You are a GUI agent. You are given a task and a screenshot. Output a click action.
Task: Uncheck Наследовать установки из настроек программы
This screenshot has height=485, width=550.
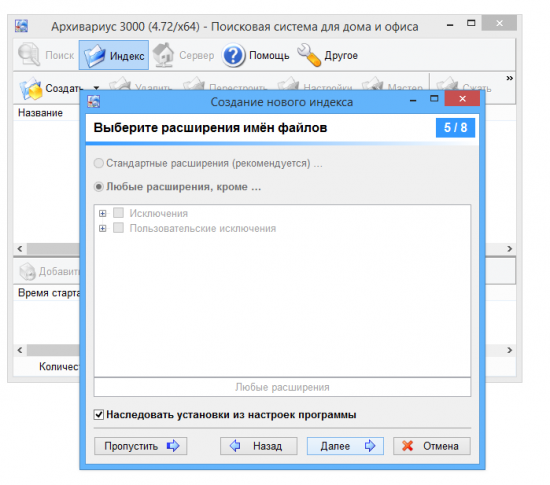99,415
